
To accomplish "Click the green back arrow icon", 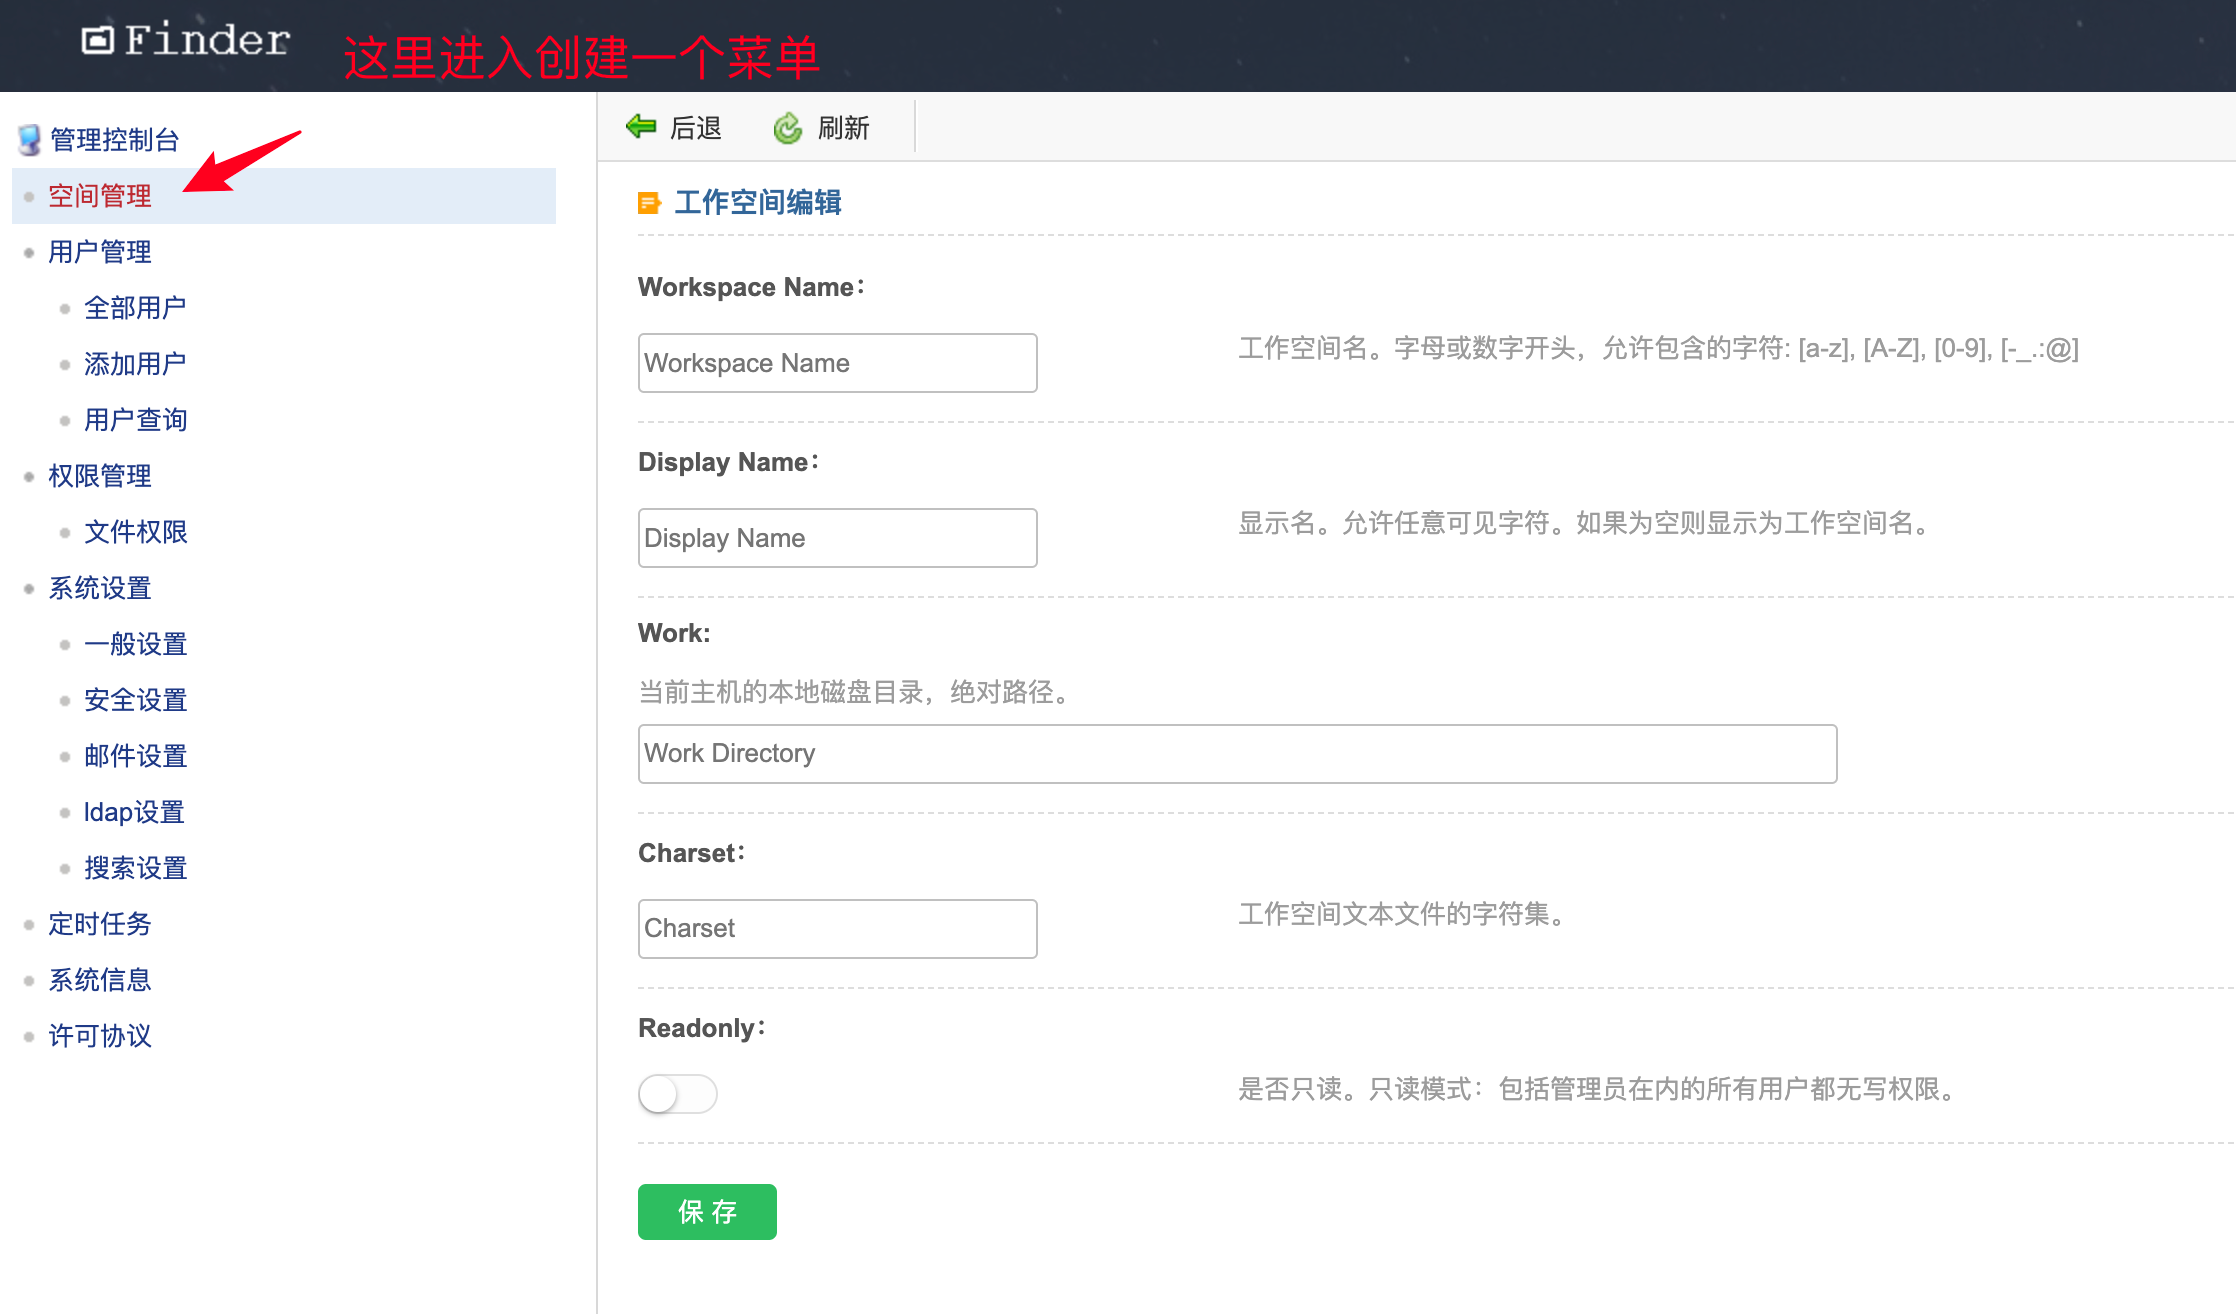I will click(640, 127).
